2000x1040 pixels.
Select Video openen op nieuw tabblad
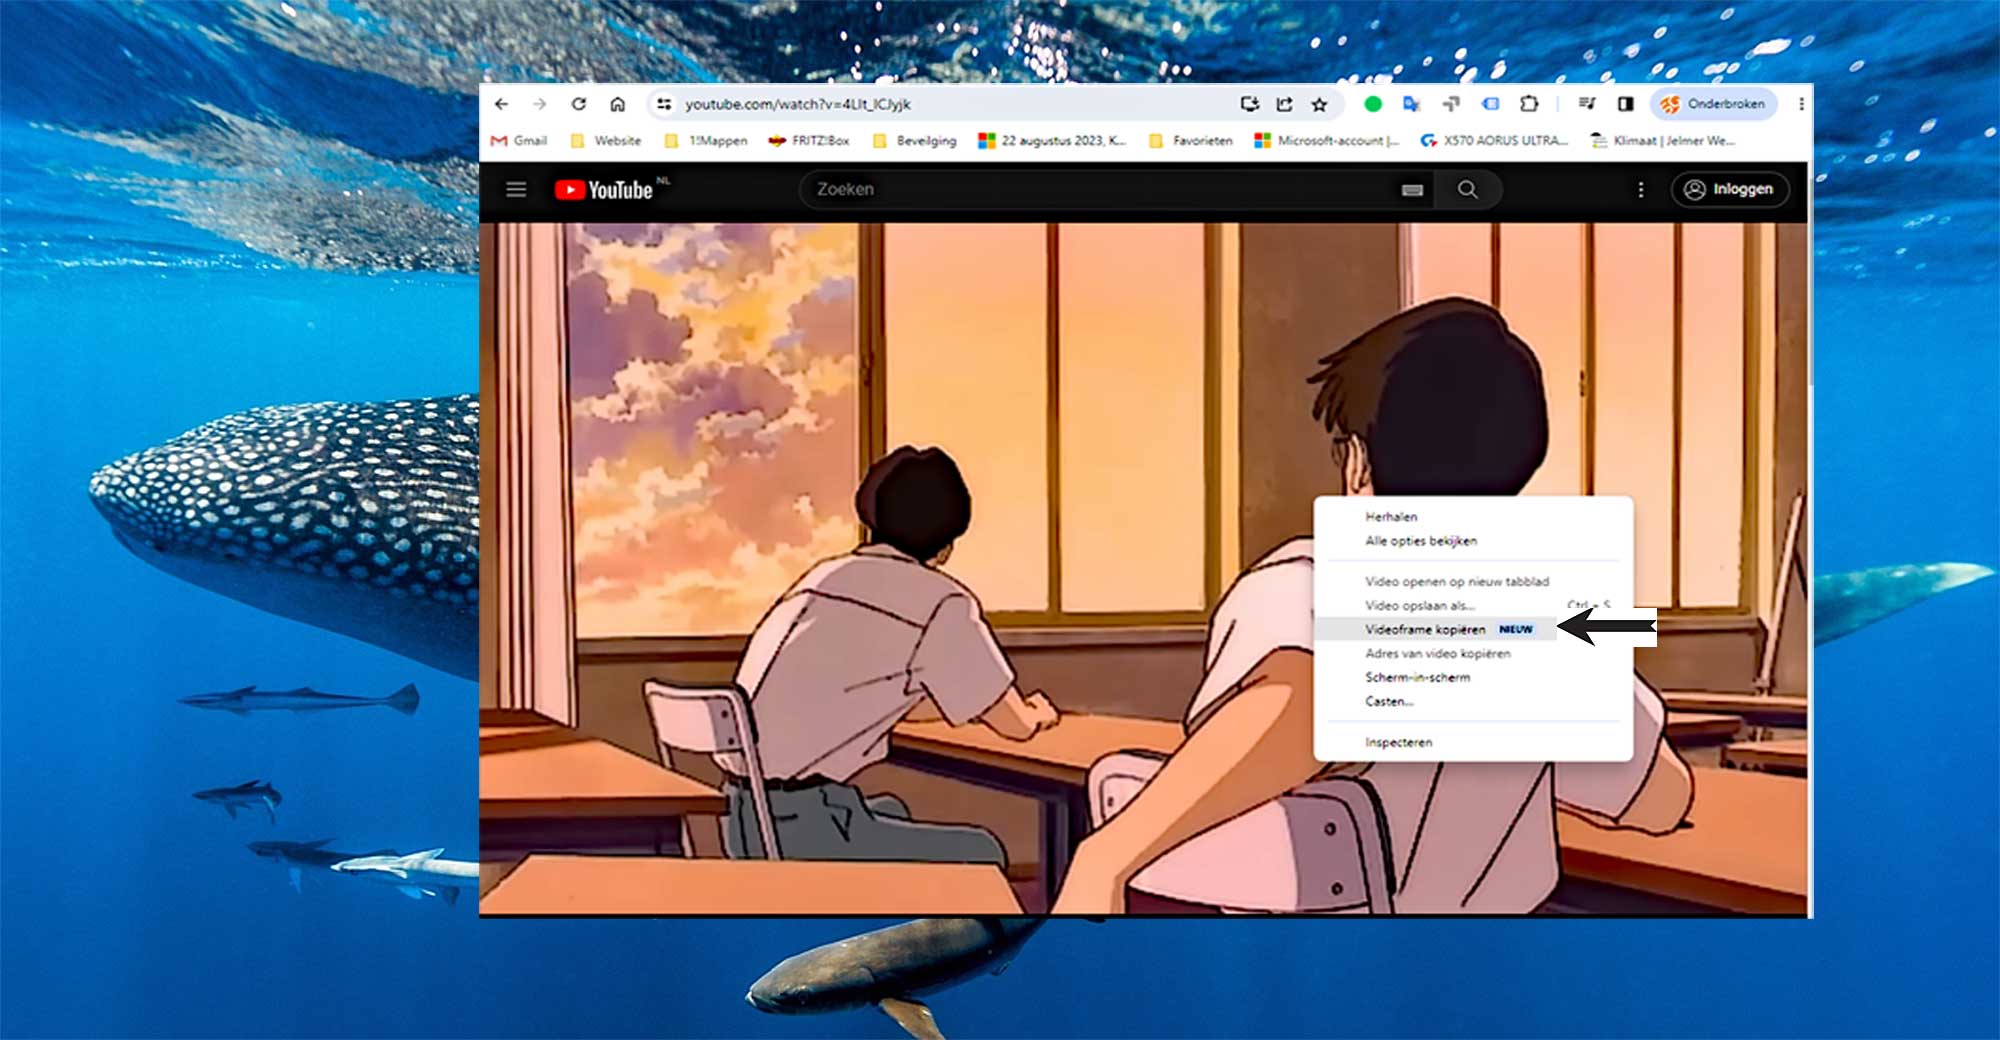(x=1473, y=581)
